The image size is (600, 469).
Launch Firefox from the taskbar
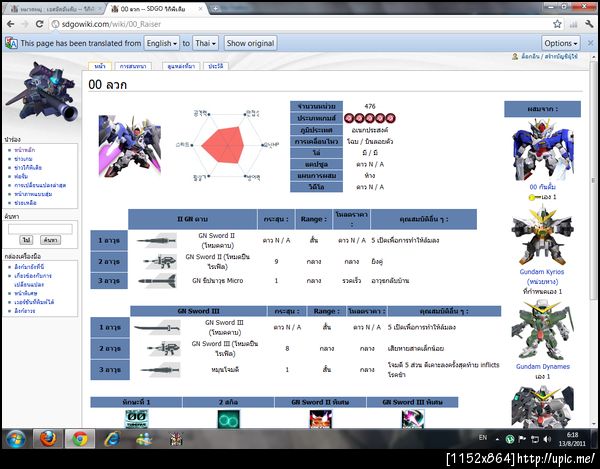pyautogui.click(x=48, y=439)
